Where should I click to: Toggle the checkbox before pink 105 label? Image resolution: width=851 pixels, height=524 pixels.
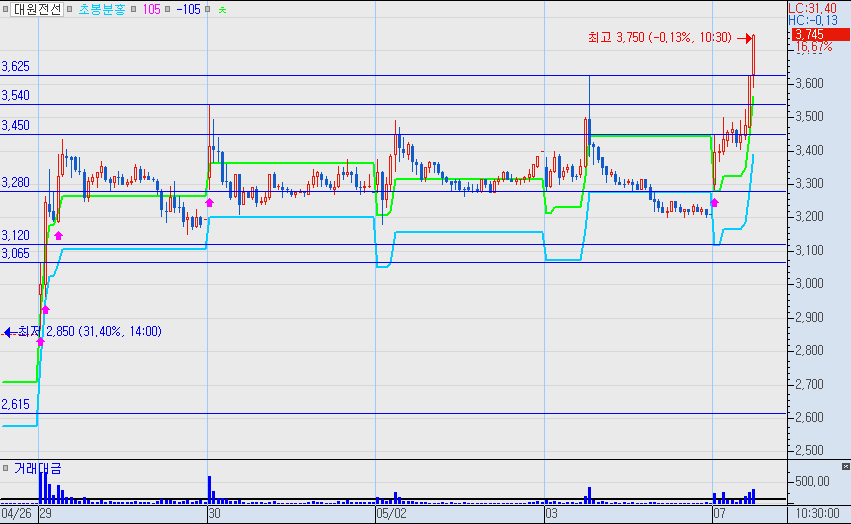point(133,9)
